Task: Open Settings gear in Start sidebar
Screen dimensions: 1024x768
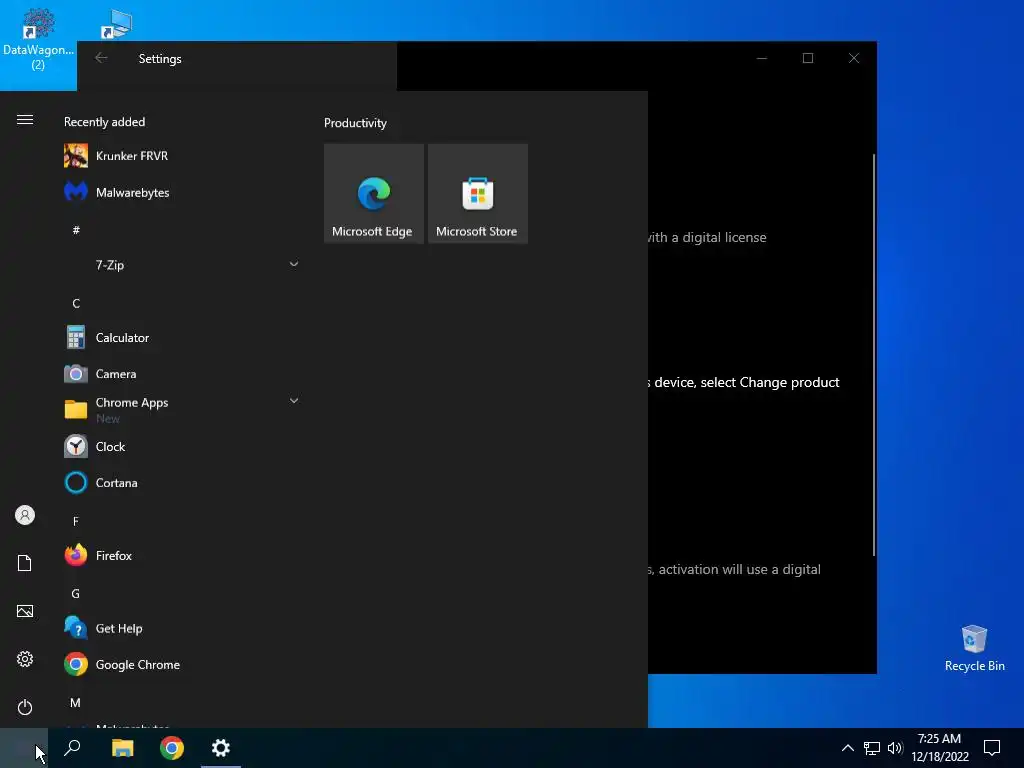Action: pos(25,659)
